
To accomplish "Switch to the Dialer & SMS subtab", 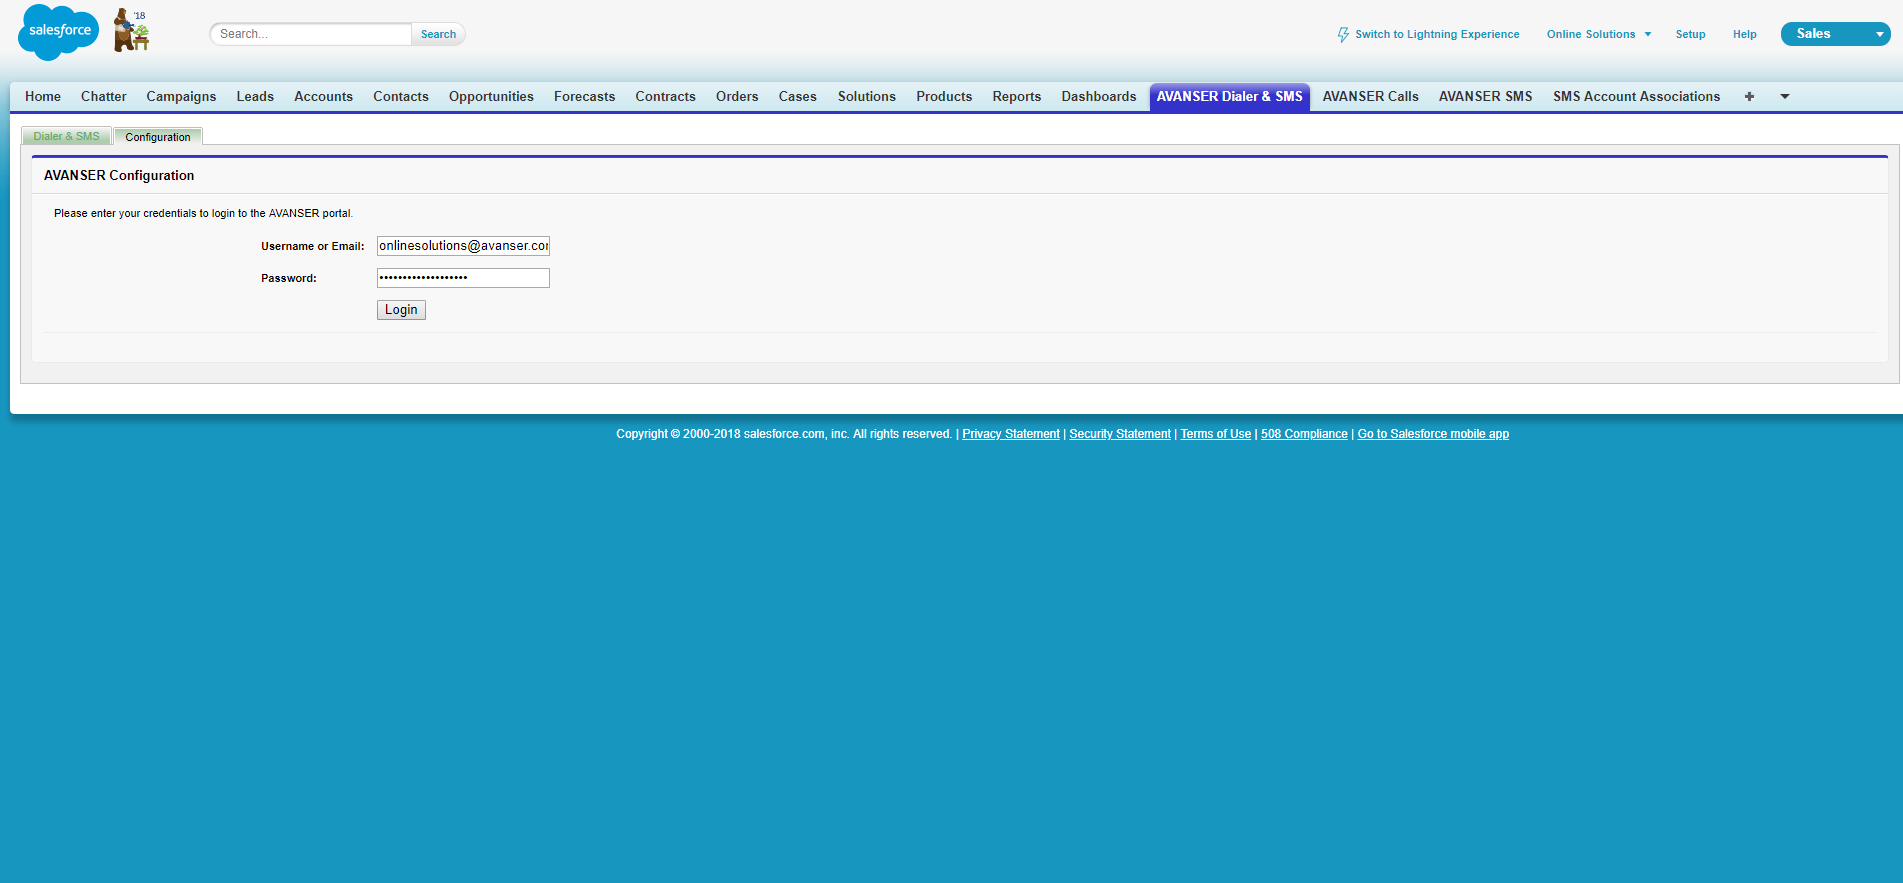I will click(67, 137).
